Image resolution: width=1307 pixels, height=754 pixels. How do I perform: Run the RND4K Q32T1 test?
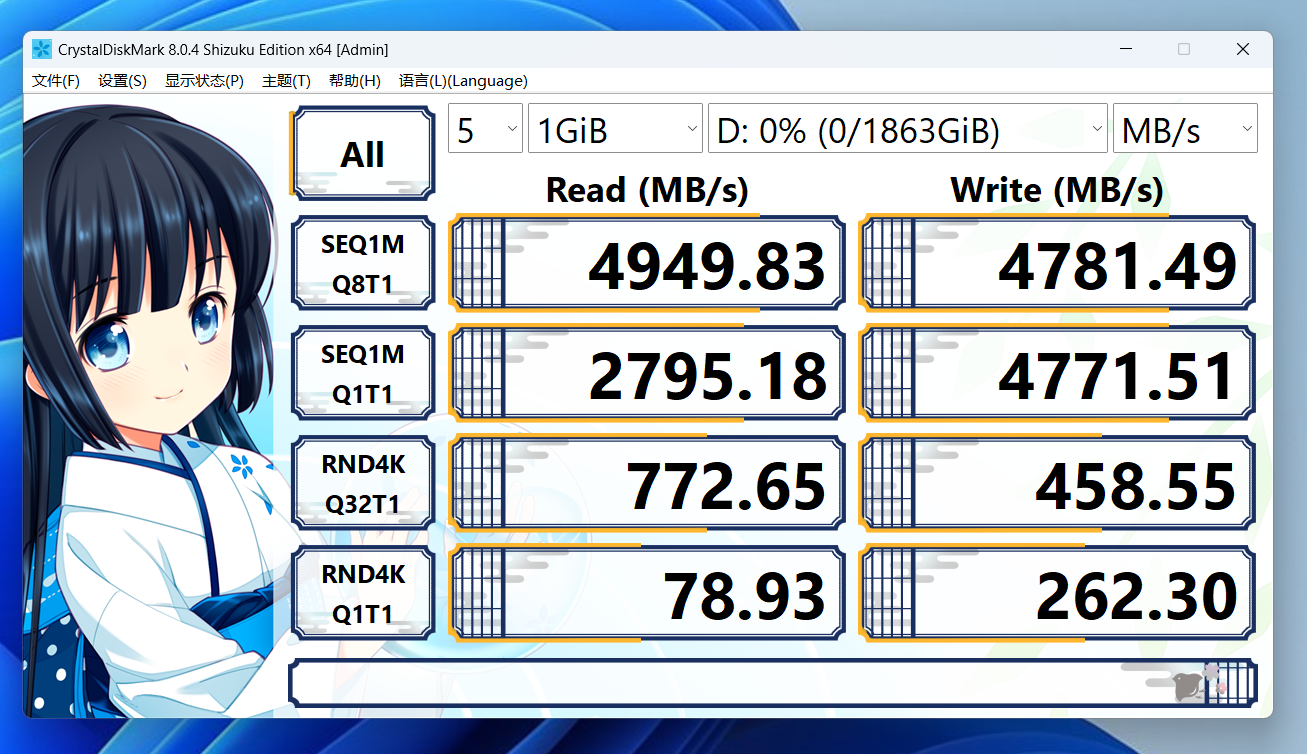pos(363,484)
